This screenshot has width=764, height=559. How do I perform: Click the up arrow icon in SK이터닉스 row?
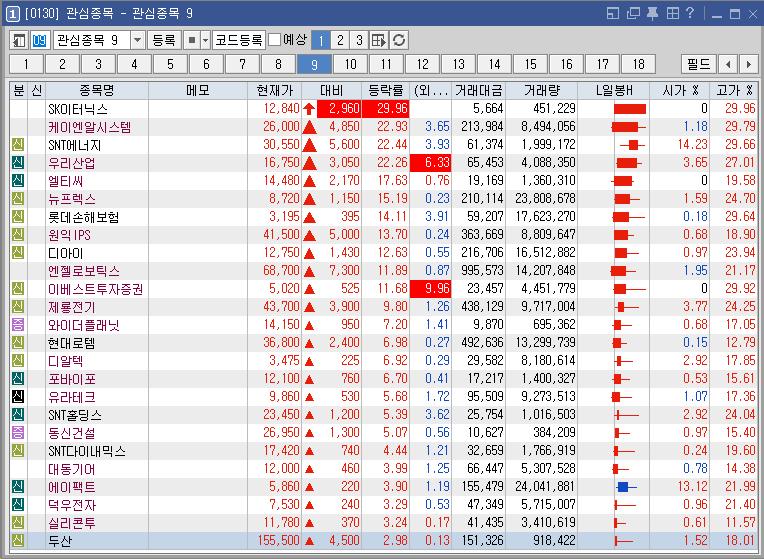309,108
